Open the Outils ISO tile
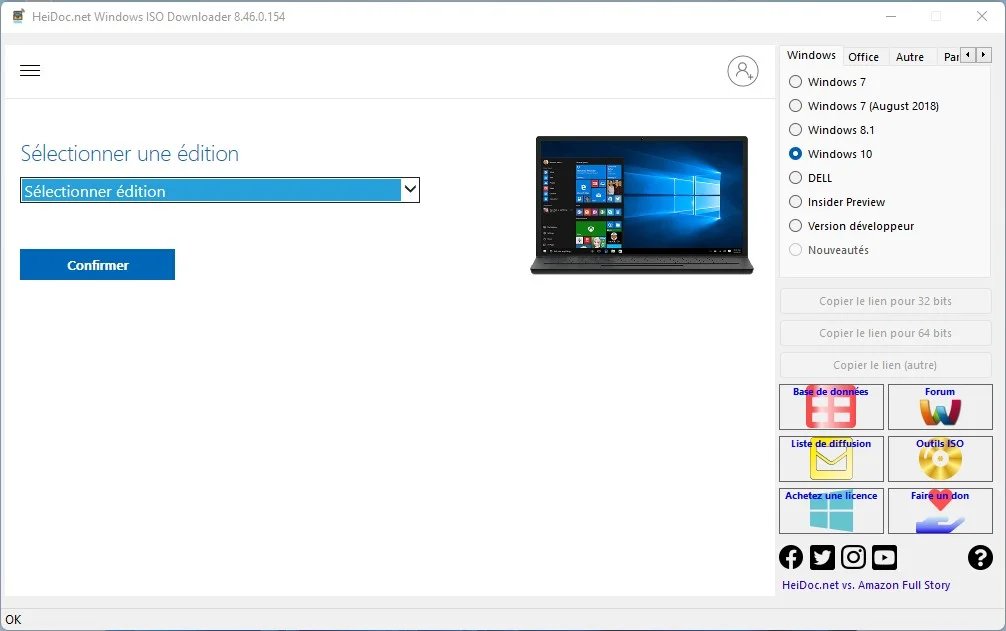1006x631 pixels. (940, 459)
